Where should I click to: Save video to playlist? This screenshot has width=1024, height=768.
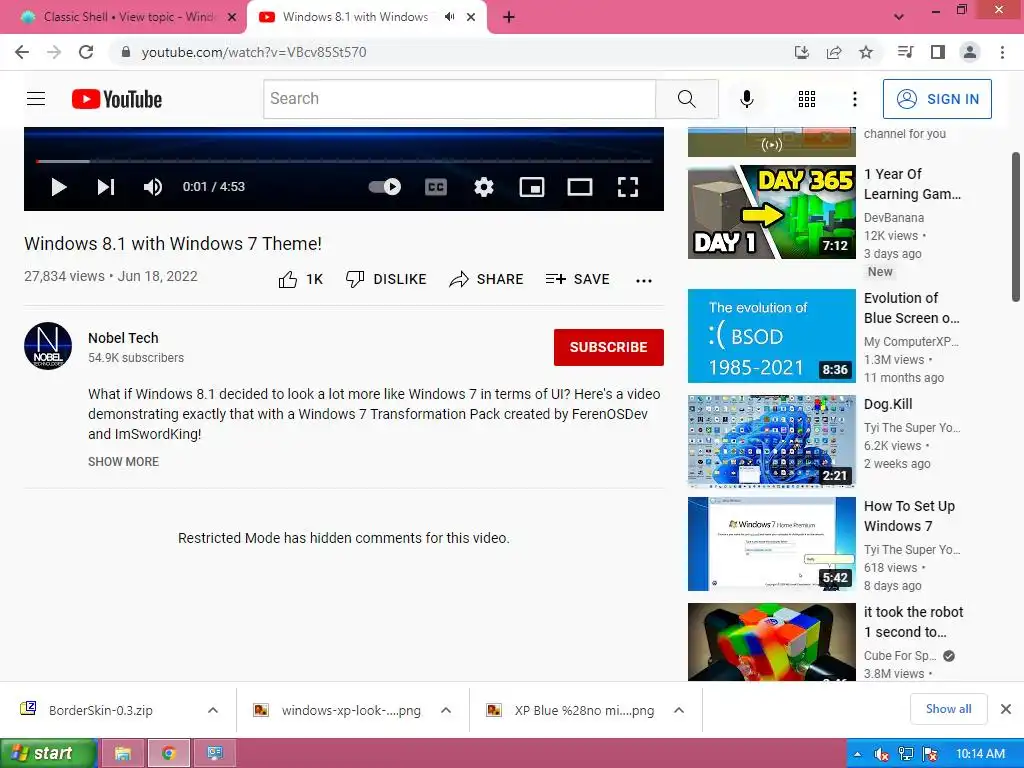pyautogui.click(x=577, y=280)
